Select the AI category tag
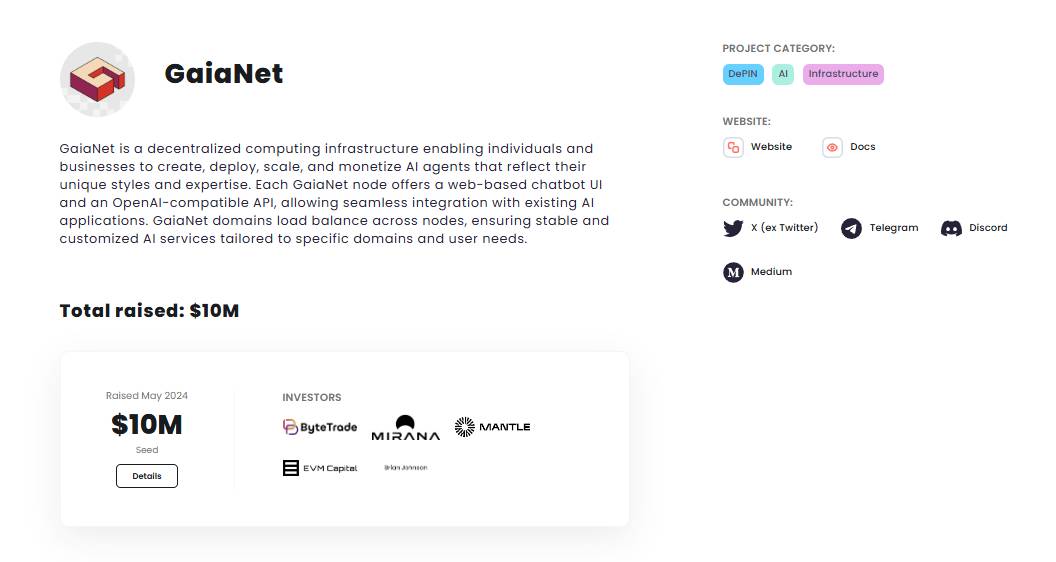Screen dimensions: 1056x562 click(x=783, y=74)
